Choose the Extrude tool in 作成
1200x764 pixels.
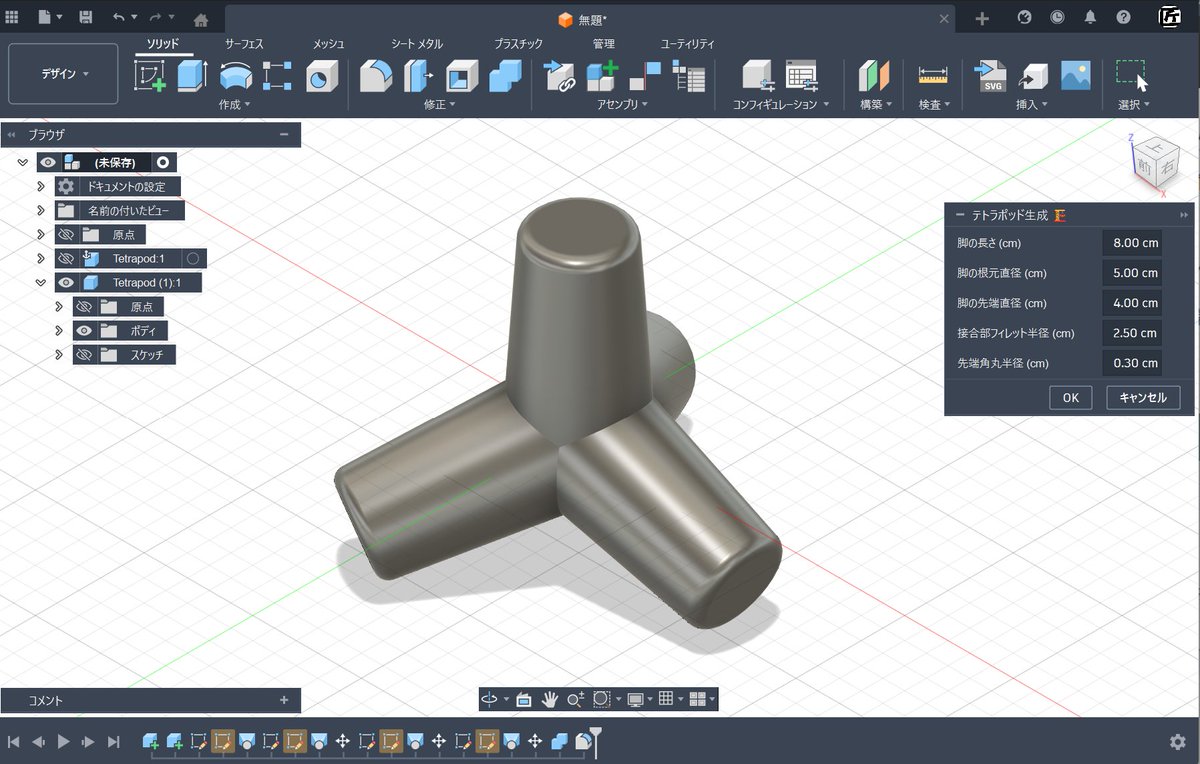[192, 76]
